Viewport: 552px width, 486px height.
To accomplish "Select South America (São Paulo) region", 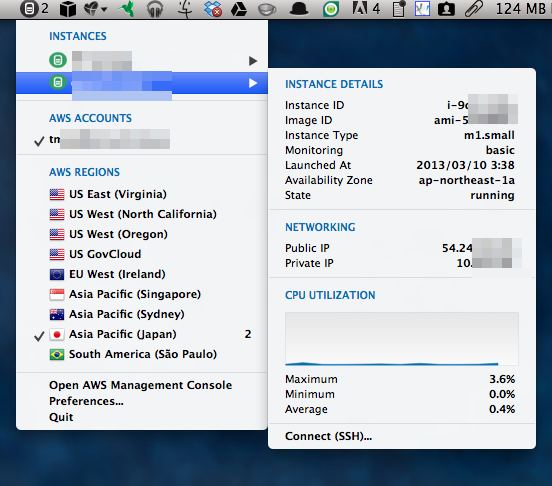I will tap(142, 354).
